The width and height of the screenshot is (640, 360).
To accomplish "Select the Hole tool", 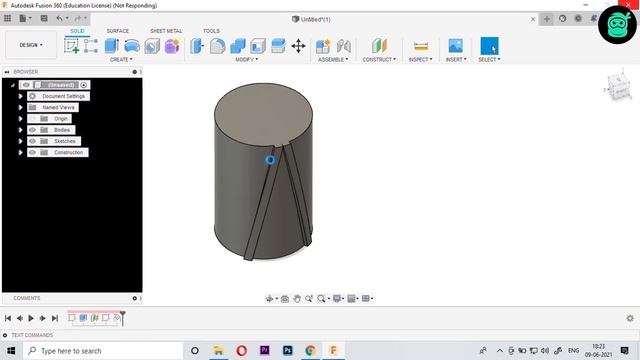I will 152,46.
